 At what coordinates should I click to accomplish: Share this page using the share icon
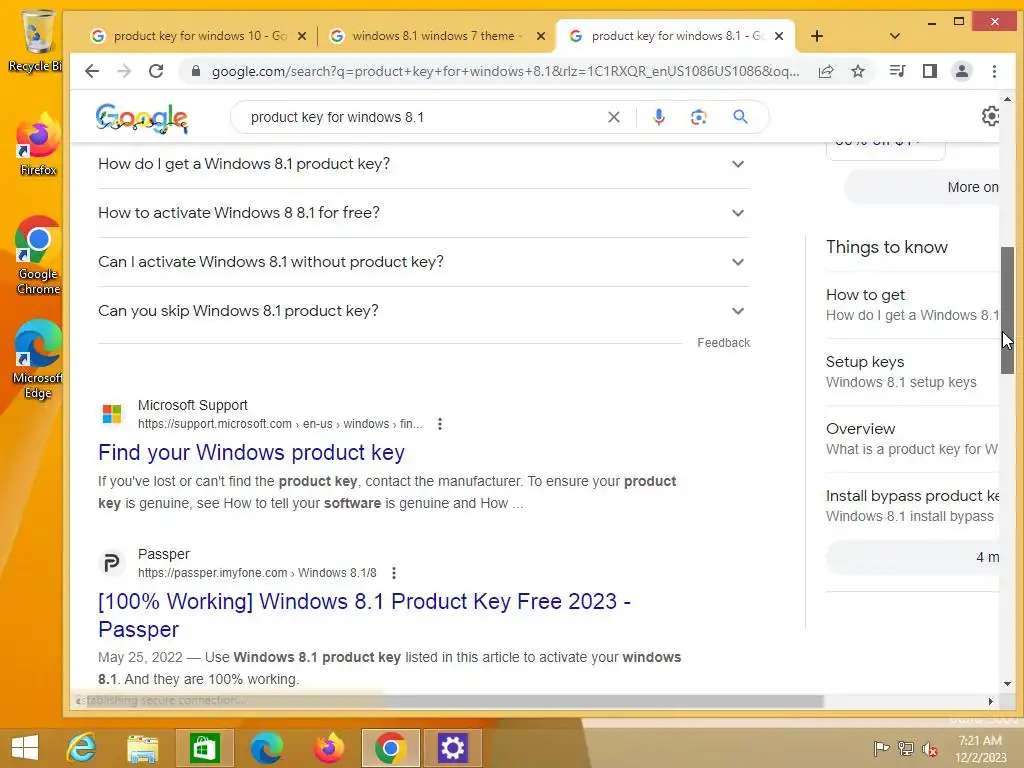tap(826, 71)
